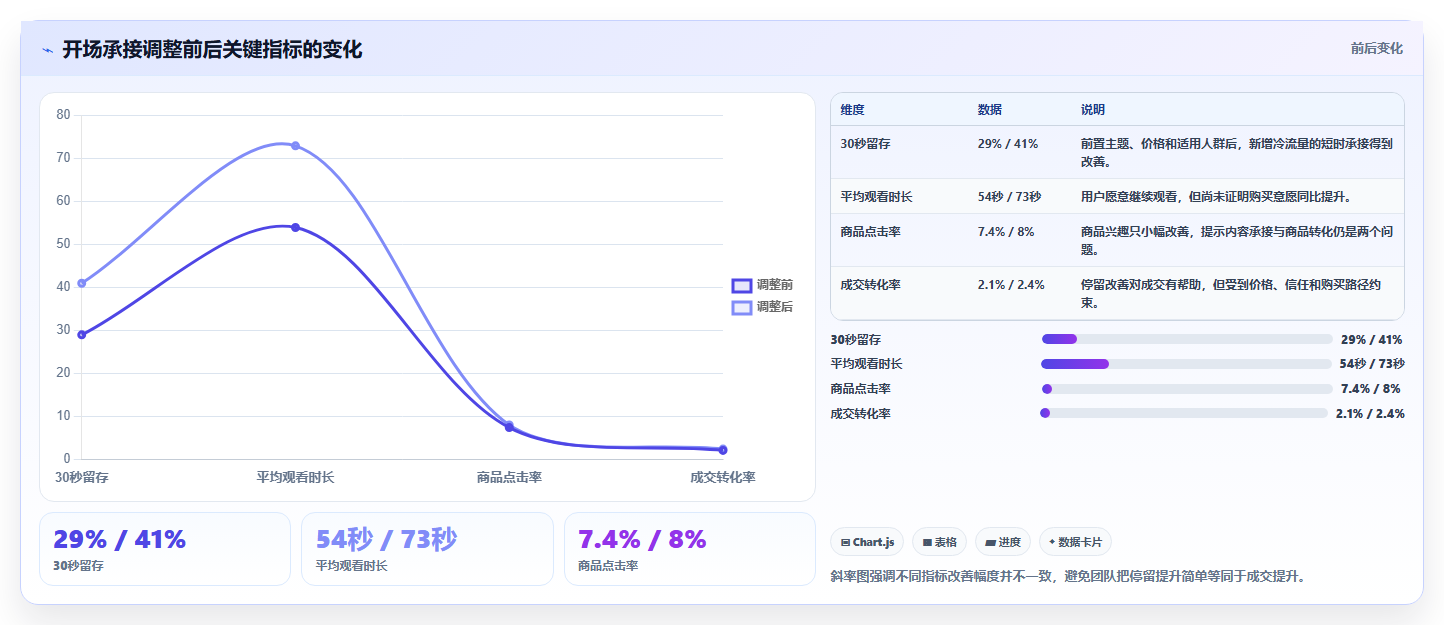Click the 30秒留存 x-axis label
This screenshot has height=625, width=1444.
pyautogui.click(x=82, y=477)
